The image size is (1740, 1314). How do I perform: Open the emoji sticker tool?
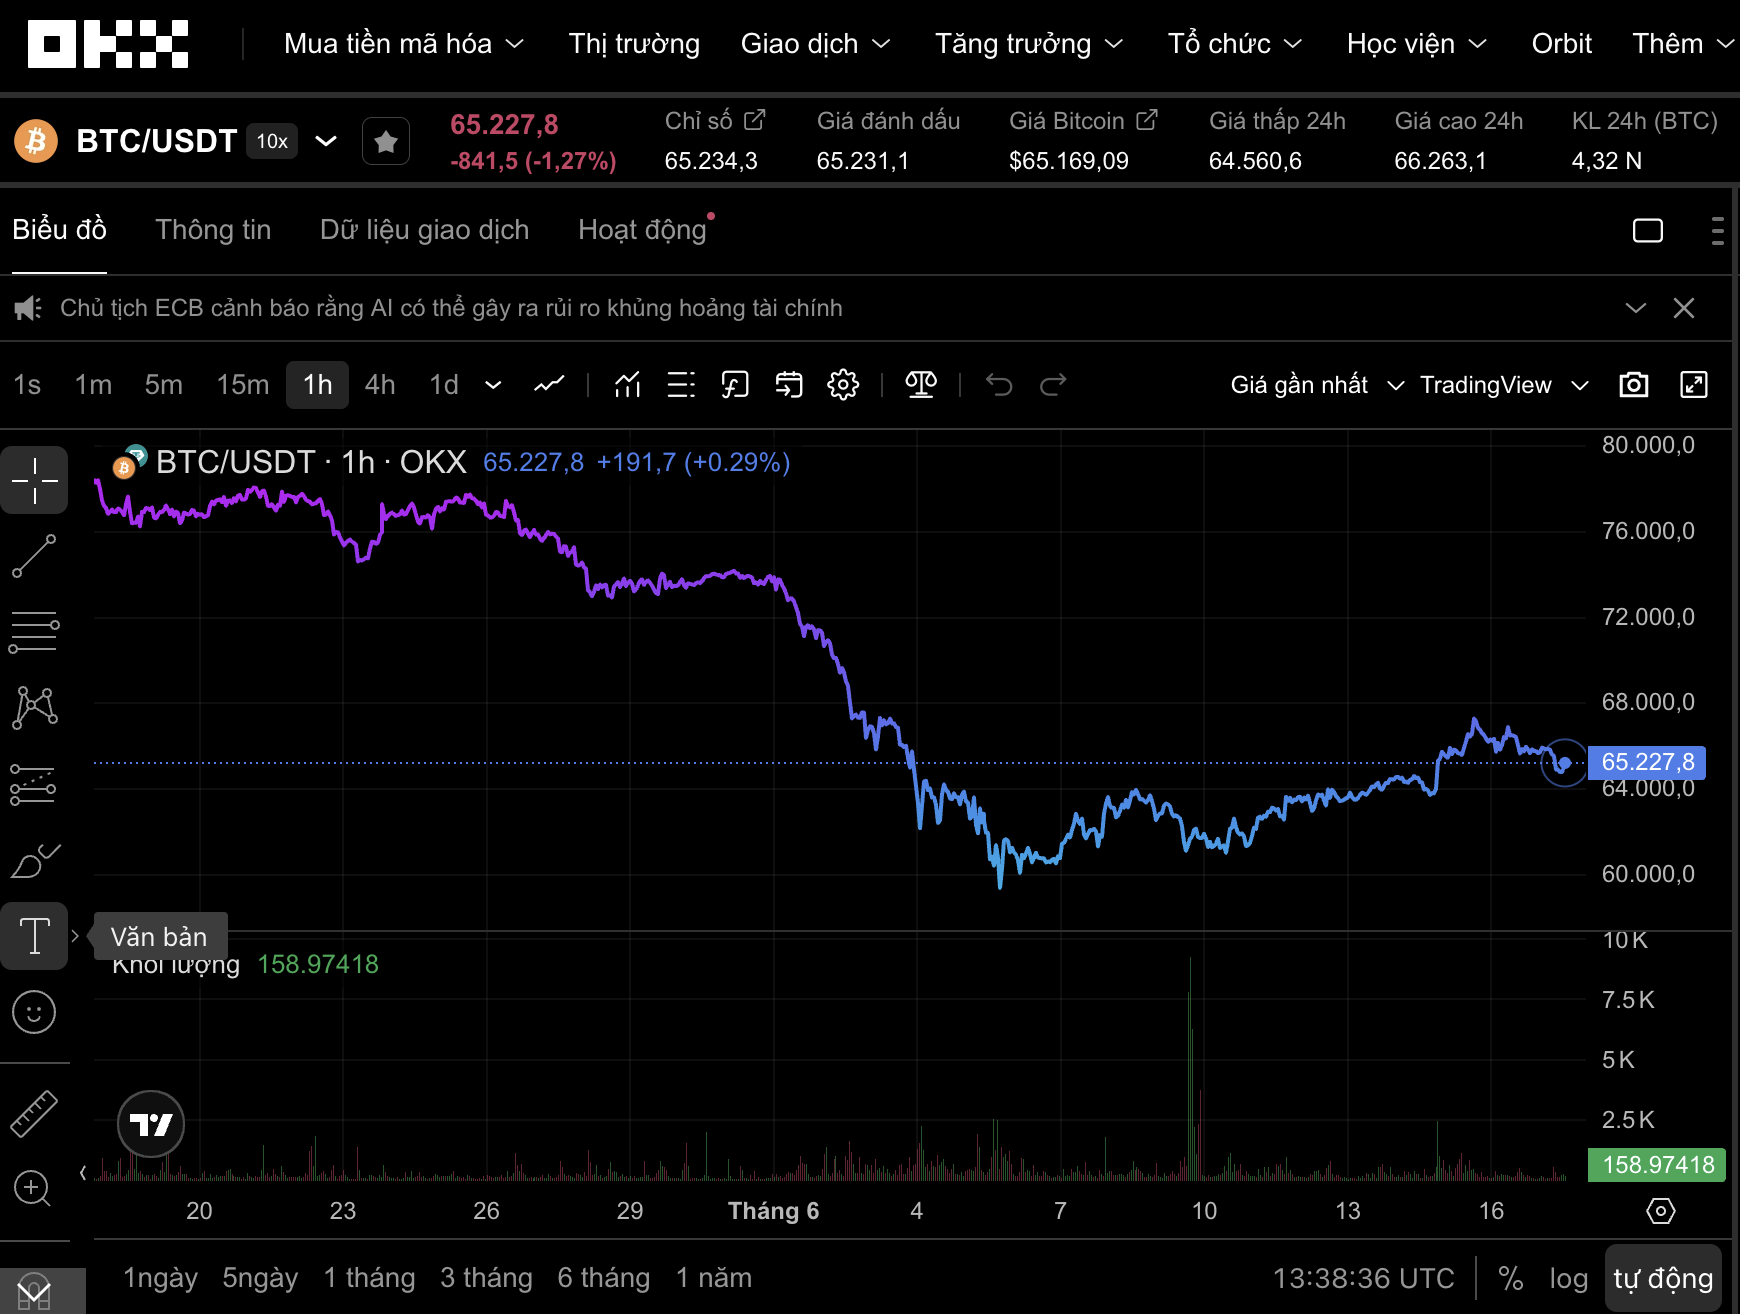(34, 1012)
